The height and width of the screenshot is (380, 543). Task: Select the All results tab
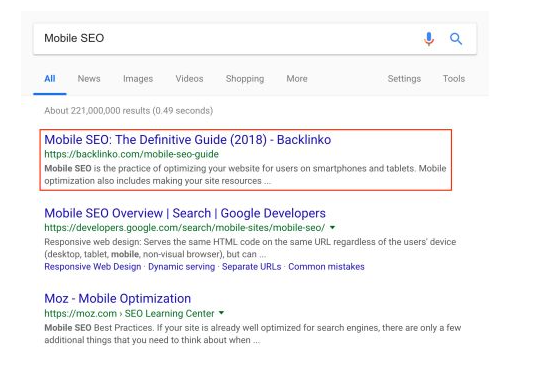pyautogui.click(x=50, y=79)
